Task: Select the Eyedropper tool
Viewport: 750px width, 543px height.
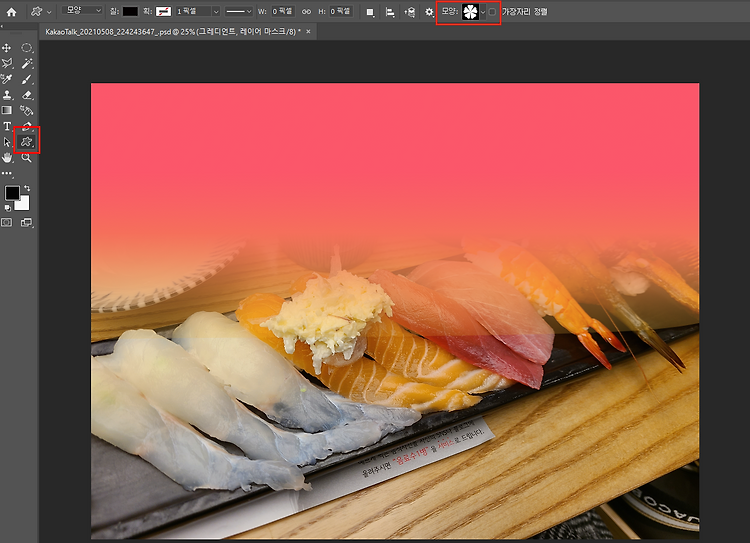Action: 7,79
